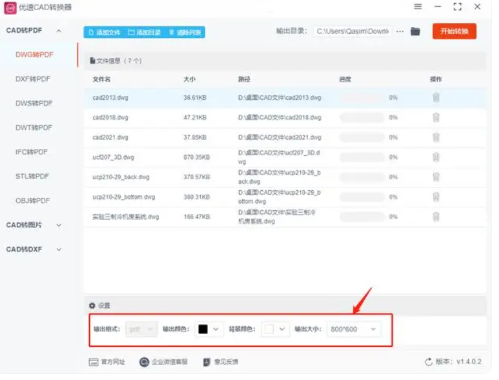Image resolution: width=499 pixels, height=380 pixels.
Task: Select the ucf207_3D.dwg file name
Action: 113,157
